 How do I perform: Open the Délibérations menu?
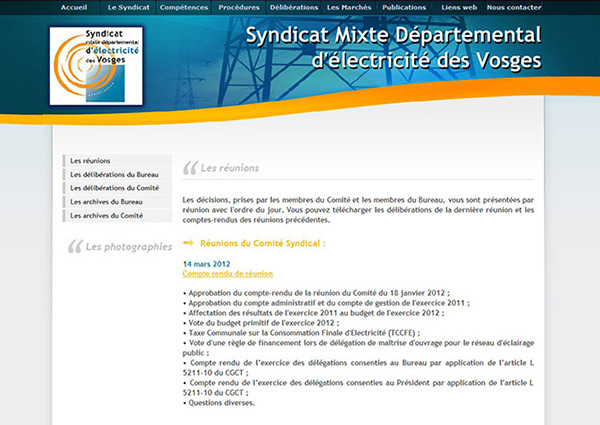coord(294,7)
